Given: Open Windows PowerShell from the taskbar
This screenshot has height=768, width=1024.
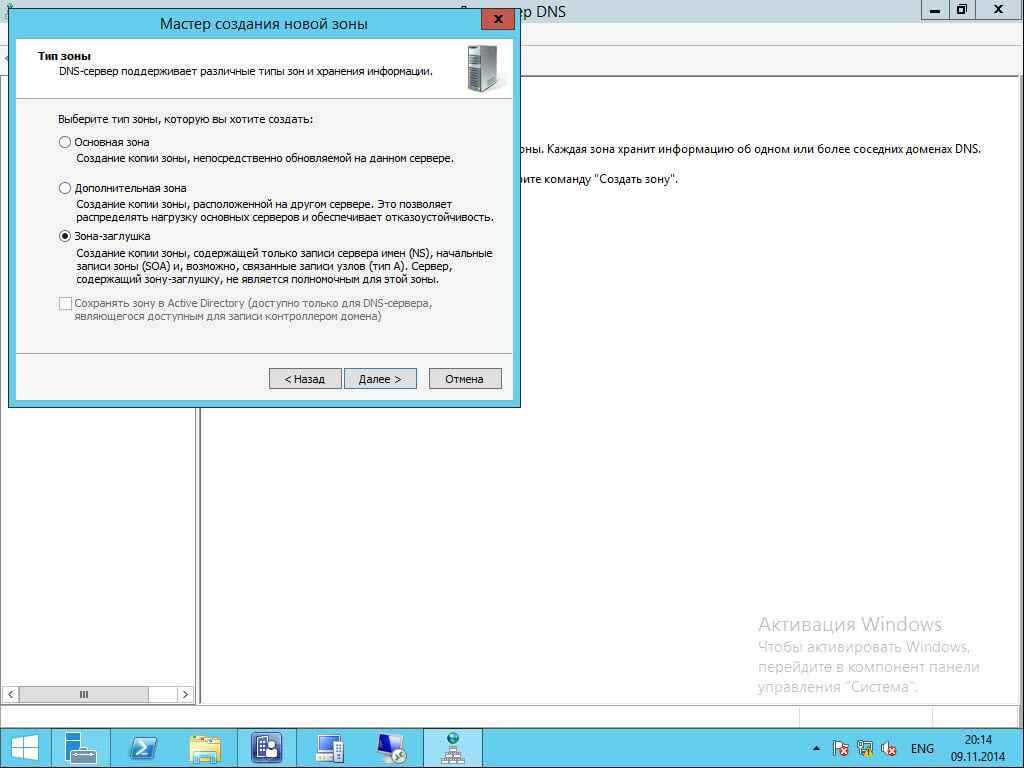Looking at the screenshot, I should (x=143, y=747).
